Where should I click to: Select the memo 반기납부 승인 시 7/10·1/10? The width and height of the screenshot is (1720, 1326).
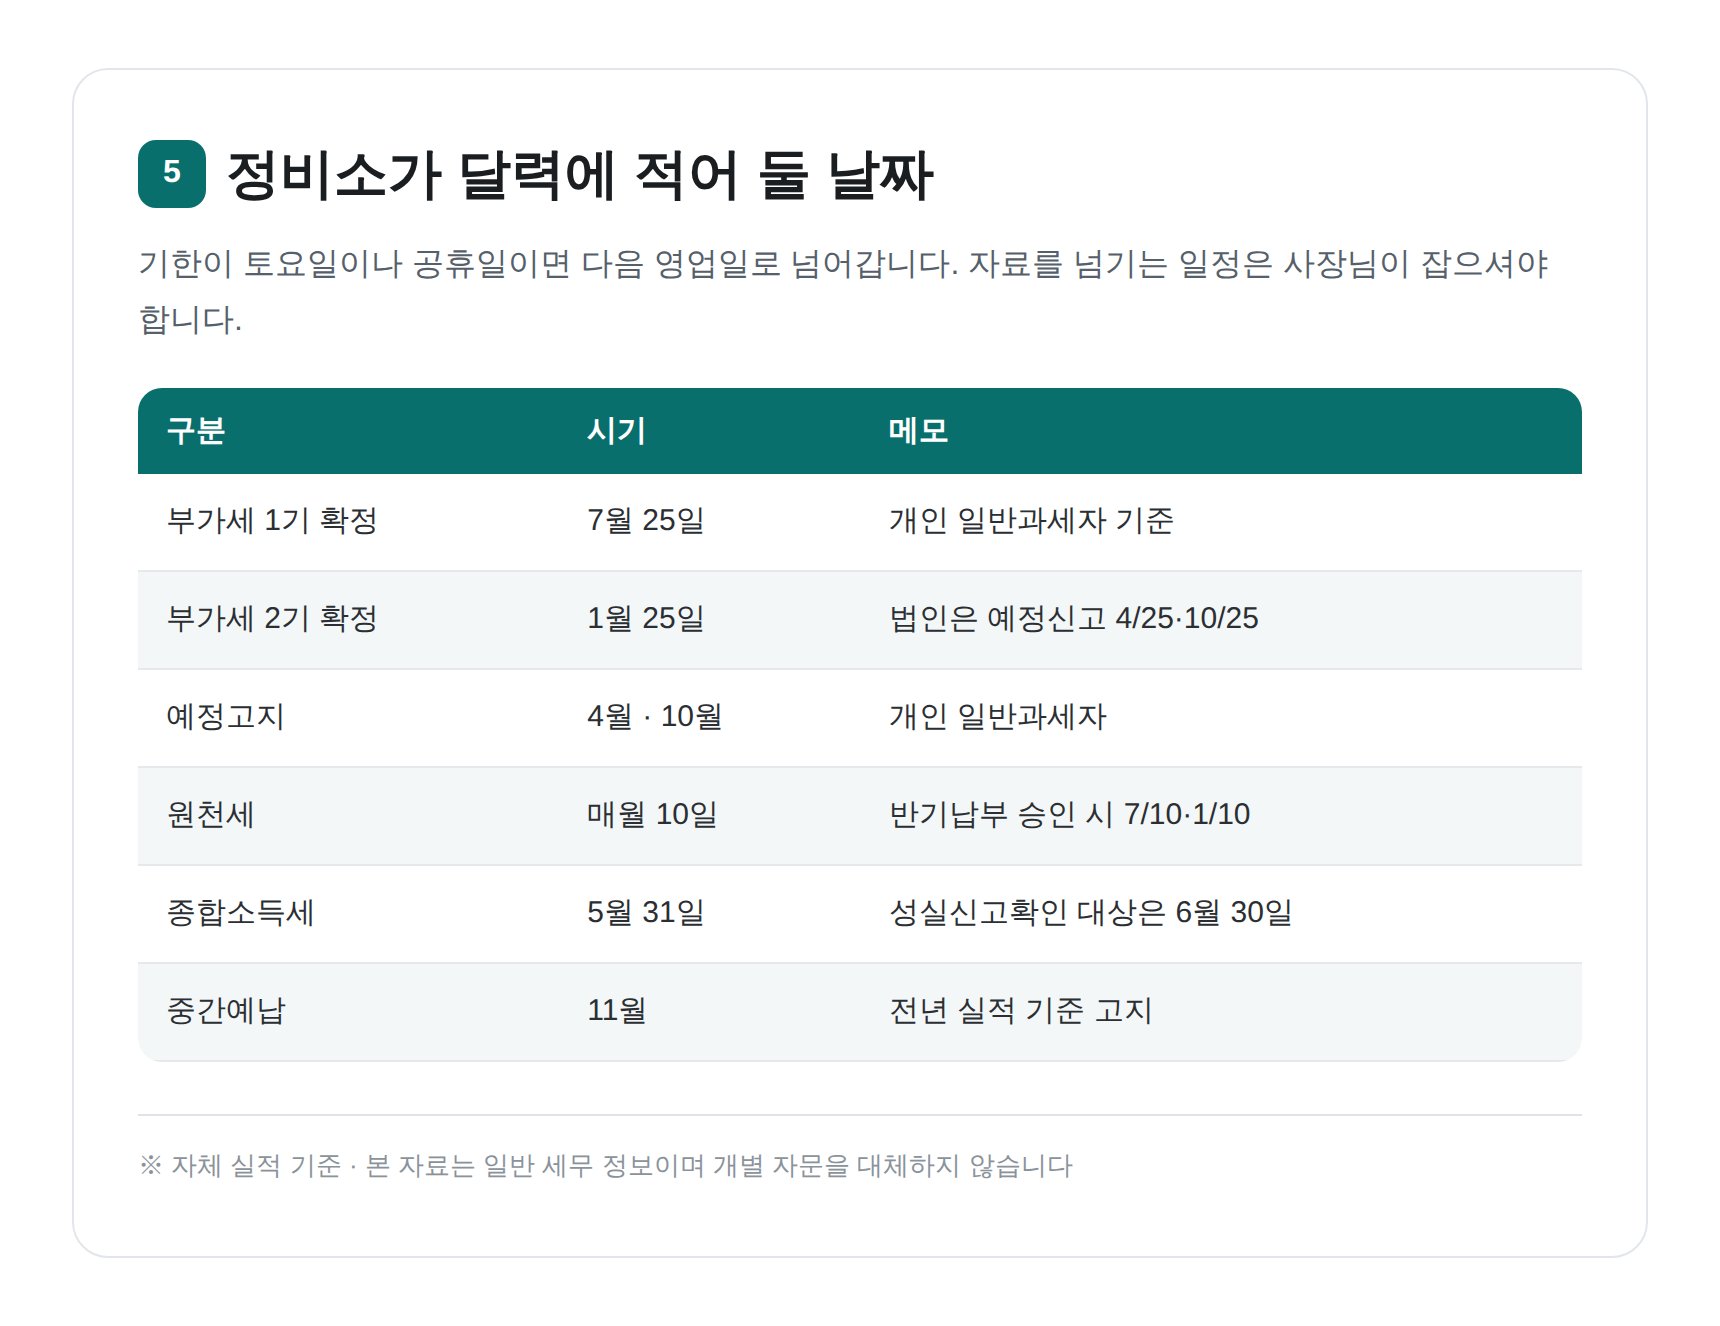coord(1070,815)
